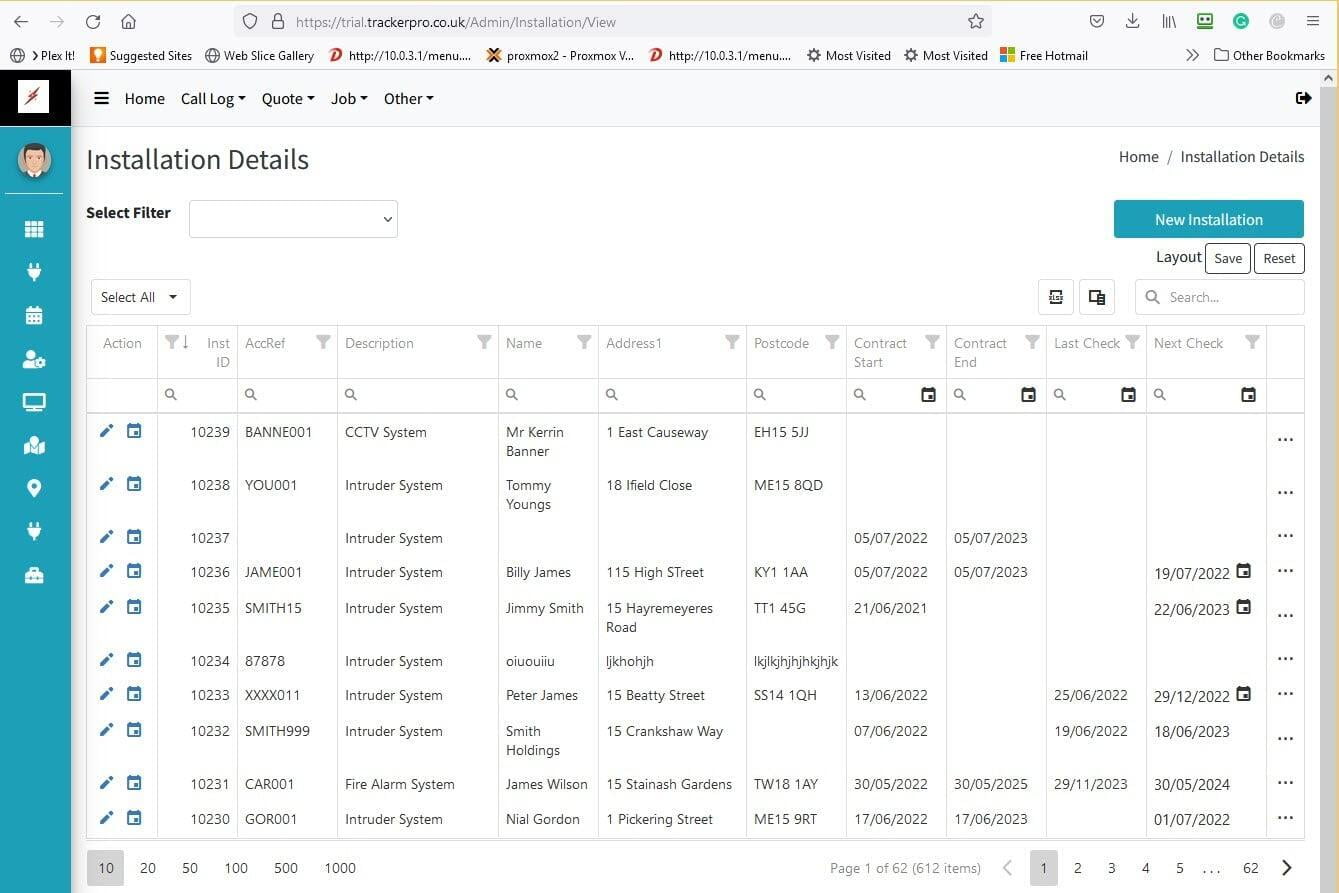1339x893 pixels.
Task: Open the toolbox icon in left sidebar
Action: coord(34,575)
